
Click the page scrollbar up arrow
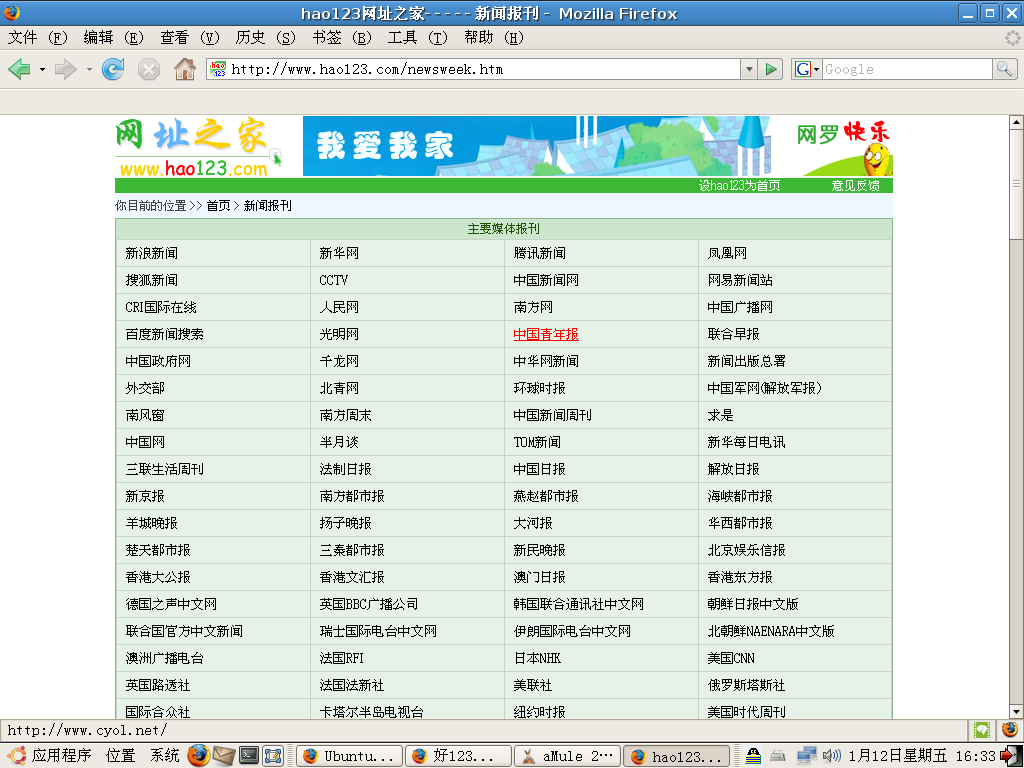1016,121
